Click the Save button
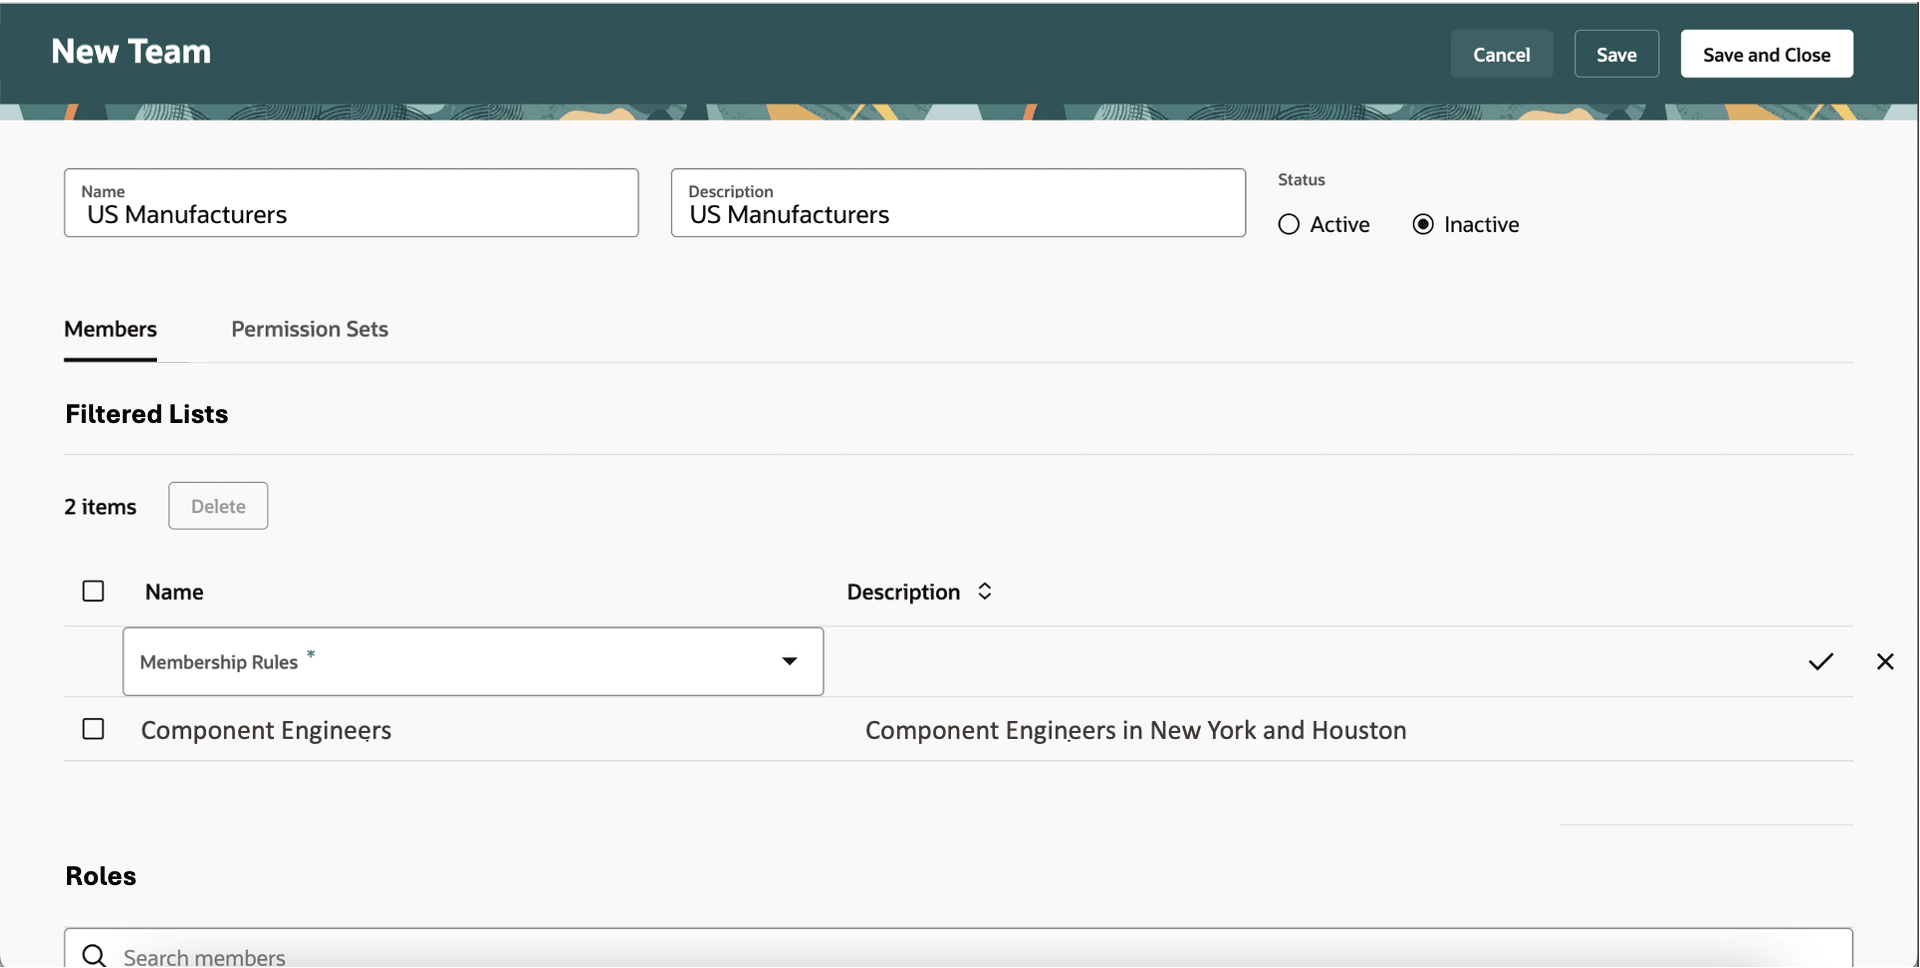The width and height of the screenshot is (1920, 968). coord(1616,54)
